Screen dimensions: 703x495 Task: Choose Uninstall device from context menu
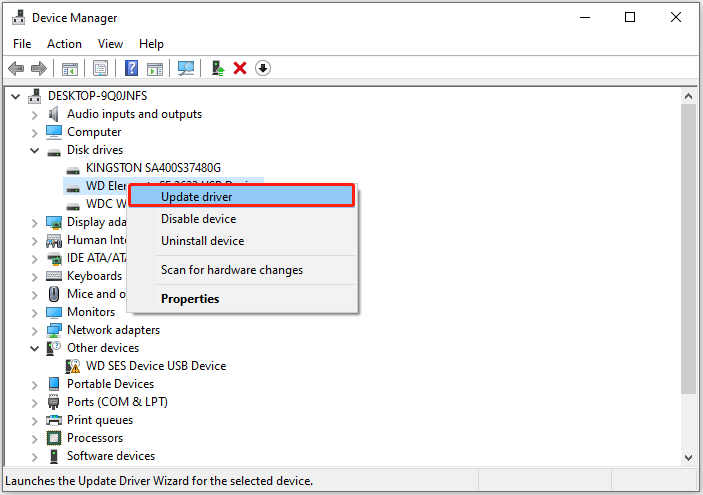pyautogui.click(x=242, y=241)
